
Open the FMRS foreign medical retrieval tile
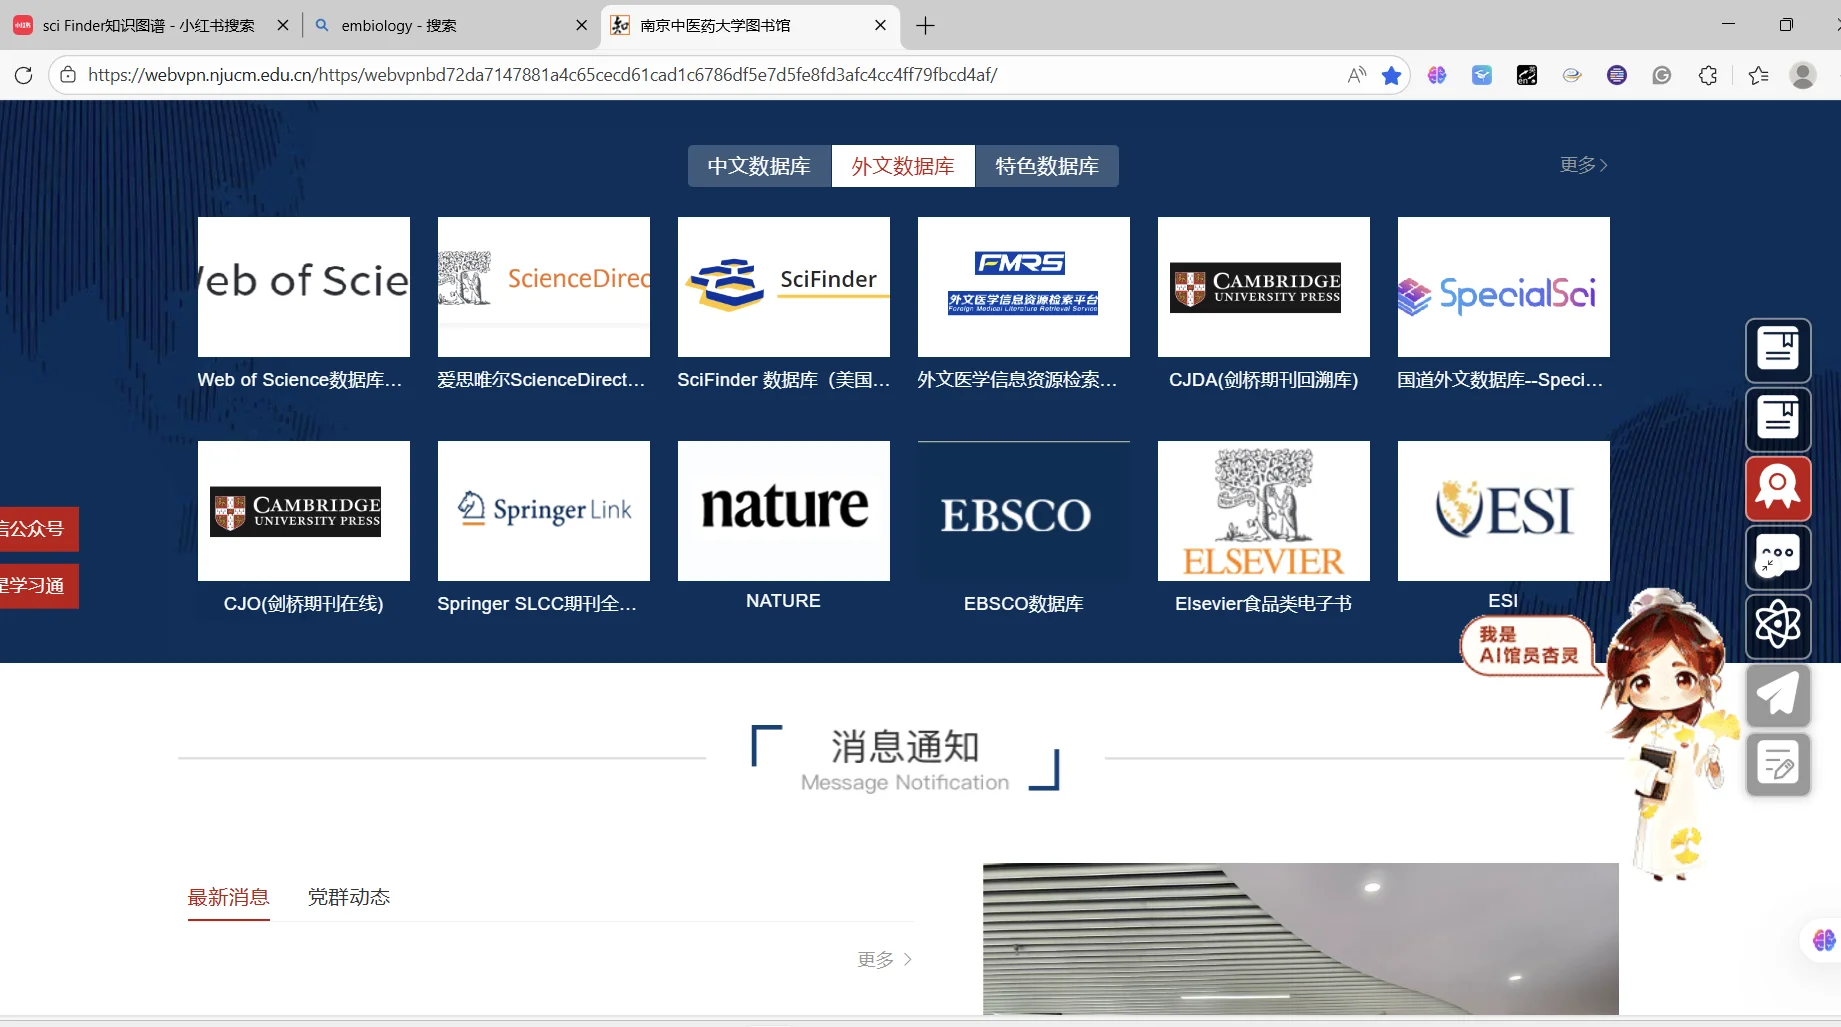pos(1024,287)
